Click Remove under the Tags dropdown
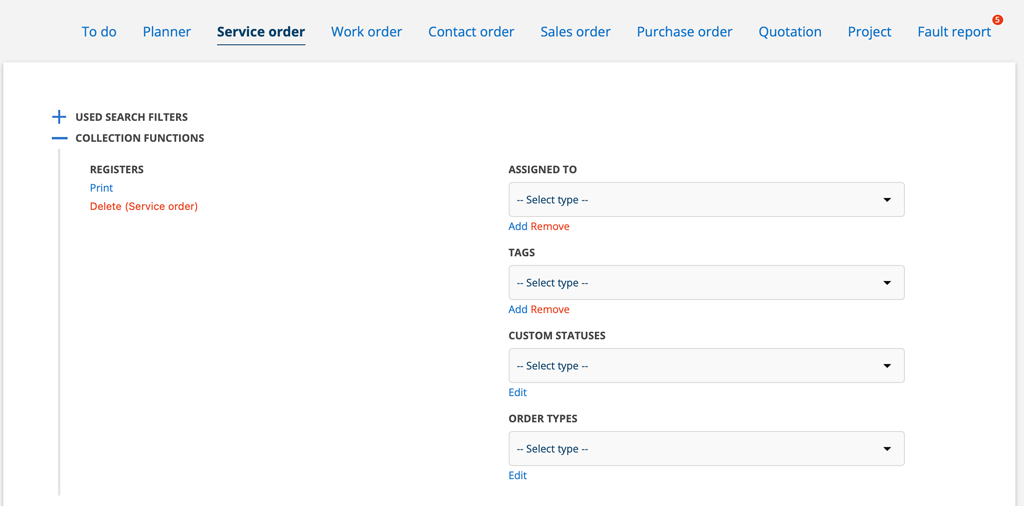This screenshot has width=1024, height=506. [550, 309]
